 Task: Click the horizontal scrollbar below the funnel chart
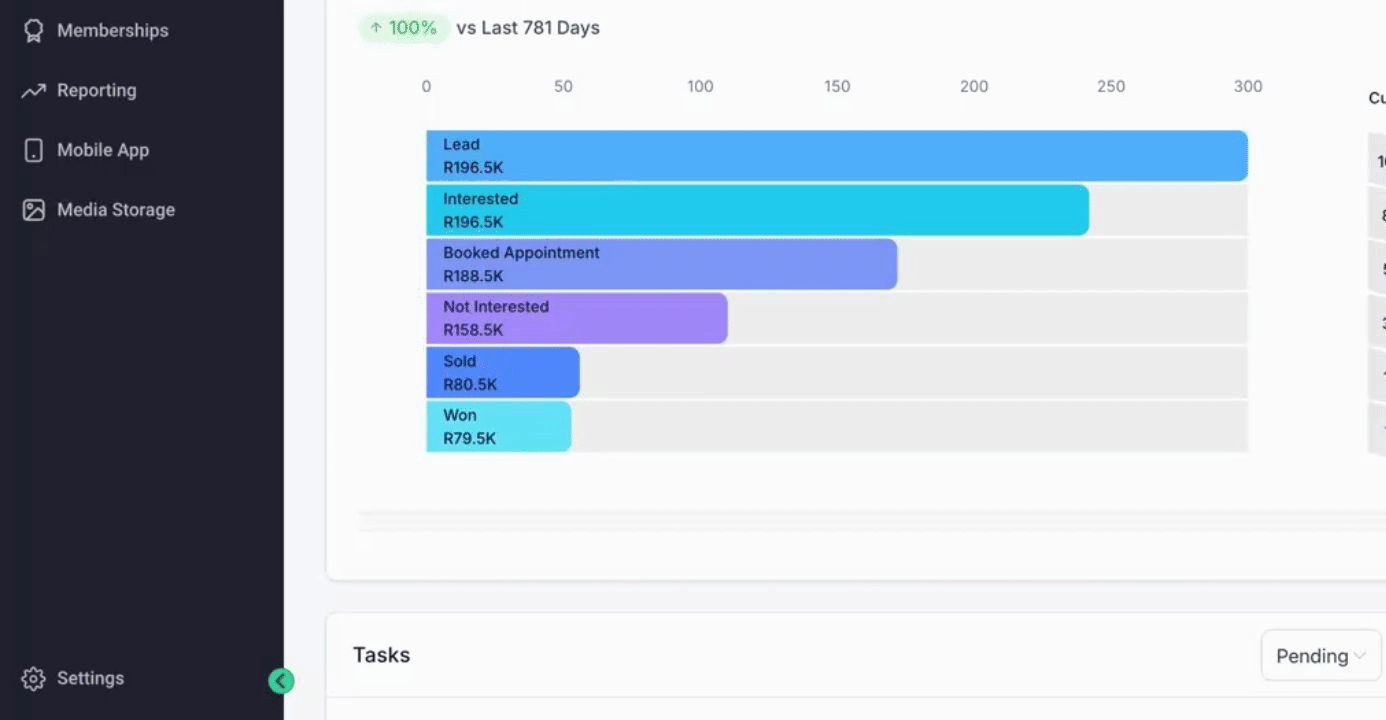pyautogui.click(x=870, y=521)
